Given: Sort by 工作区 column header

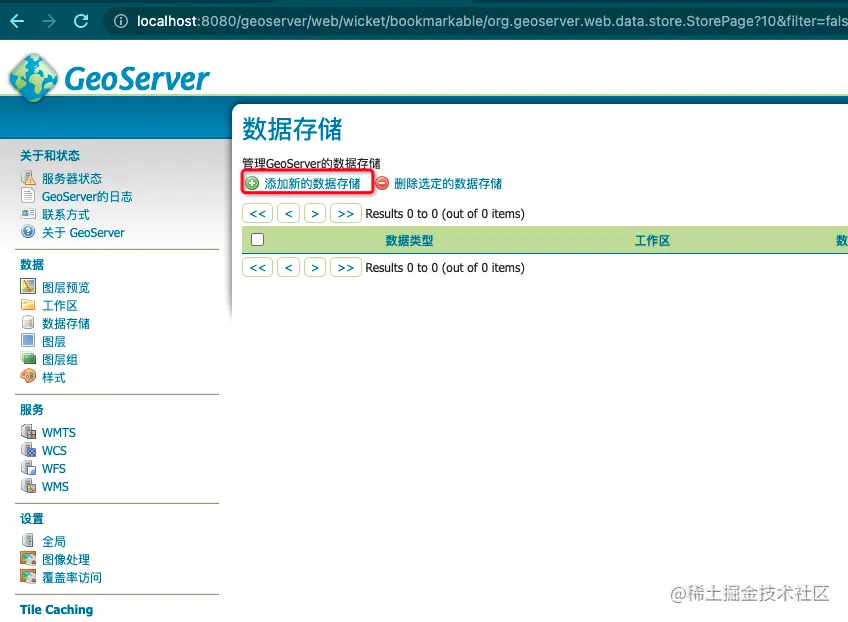Looking at the screenshot, I should pyautogui.click(x=652, y=241).
